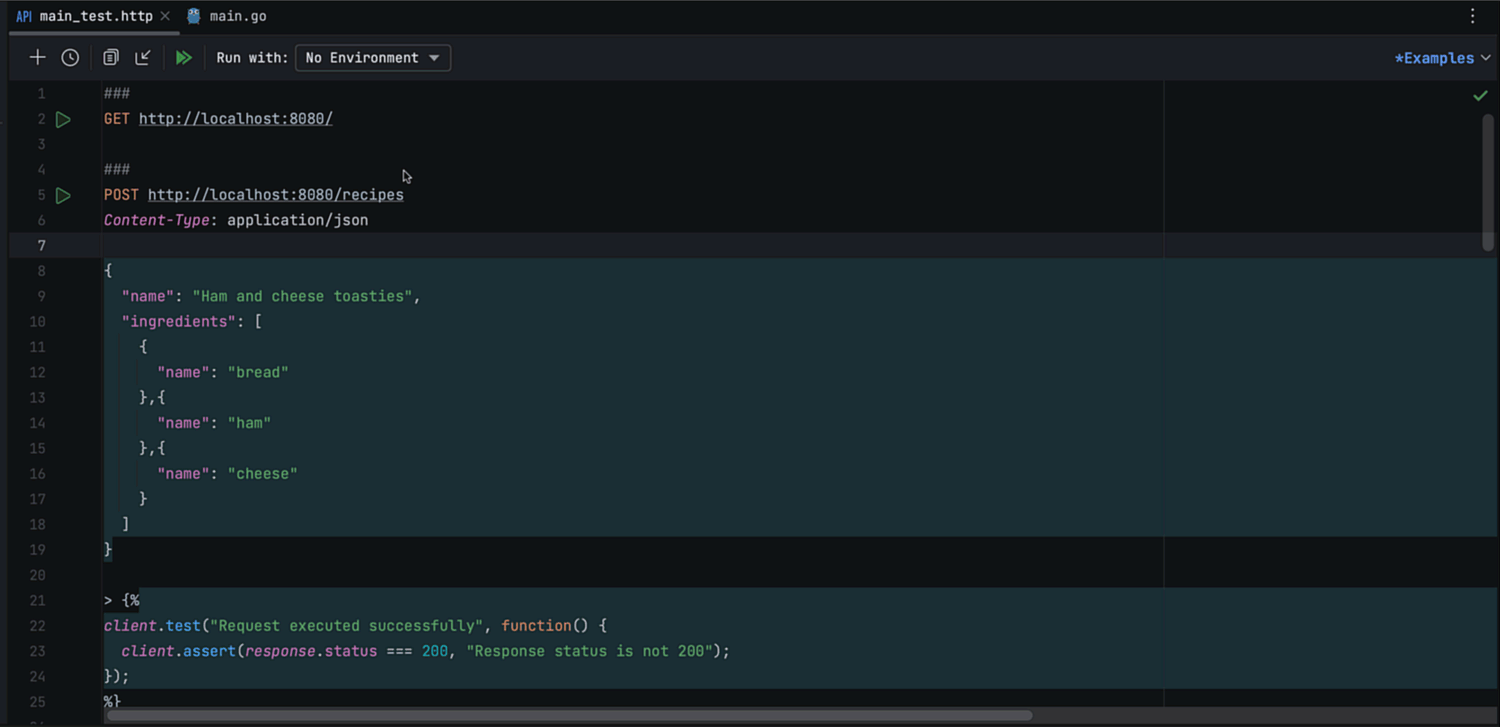Create a new HTTP request with the plus icon
Viewport: 1500px width, 727px height.
coord(37,57)
